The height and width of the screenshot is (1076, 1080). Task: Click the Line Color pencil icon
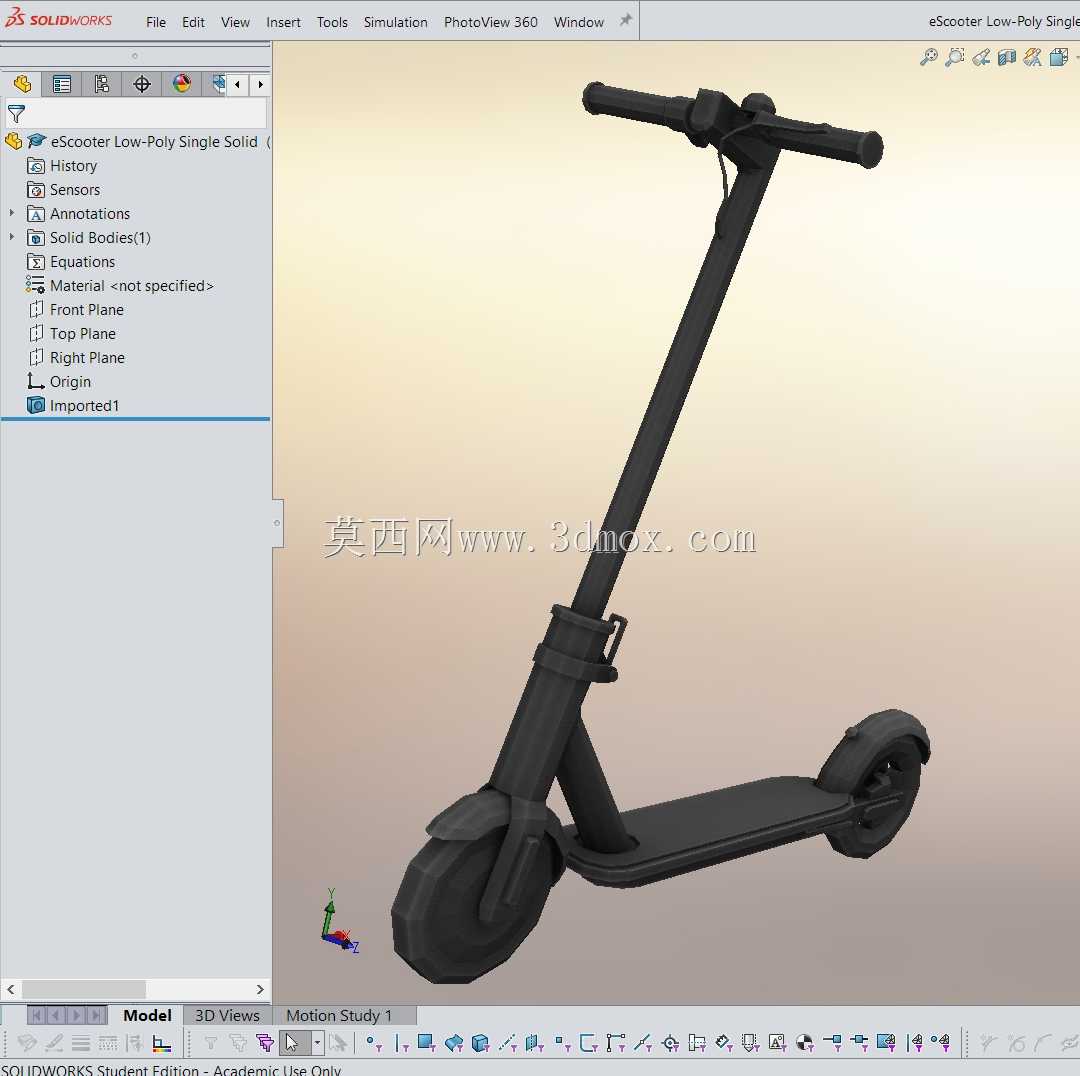click(x=54, y=1043)
